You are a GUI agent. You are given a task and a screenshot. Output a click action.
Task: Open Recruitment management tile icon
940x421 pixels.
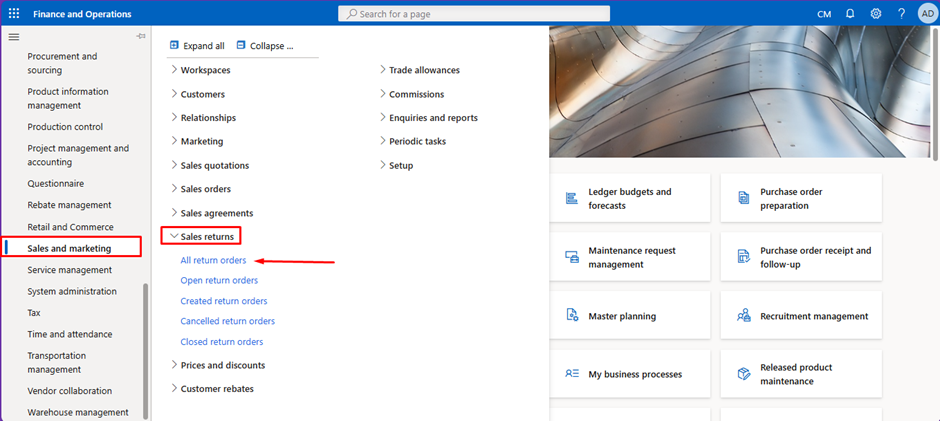coord(743,315)
